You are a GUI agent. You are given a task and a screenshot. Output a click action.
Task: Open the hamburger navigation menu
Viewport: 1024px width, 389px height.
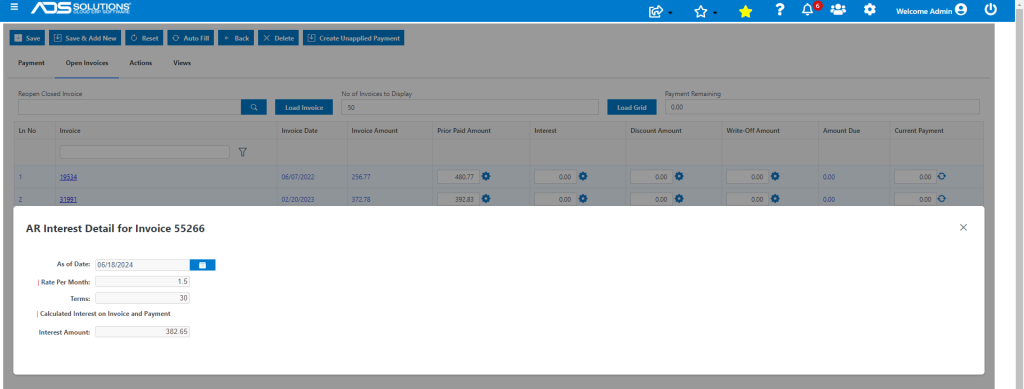(x=14, y=8)
